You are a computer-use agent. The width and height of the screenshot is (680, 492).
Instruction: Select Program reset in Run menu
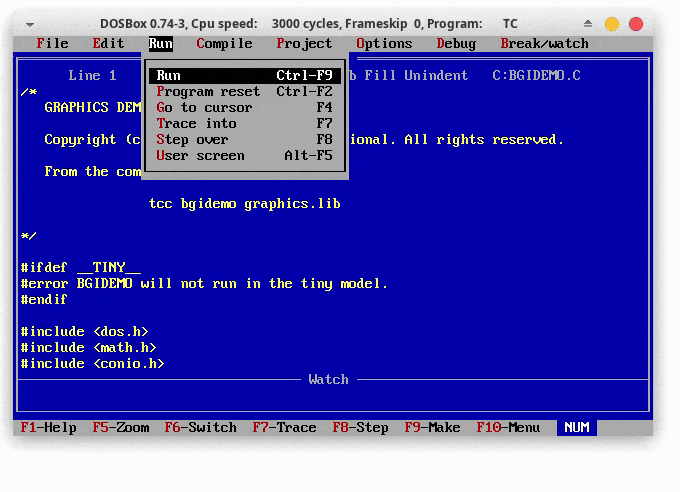pyautogui.click(x=245, y=92)
